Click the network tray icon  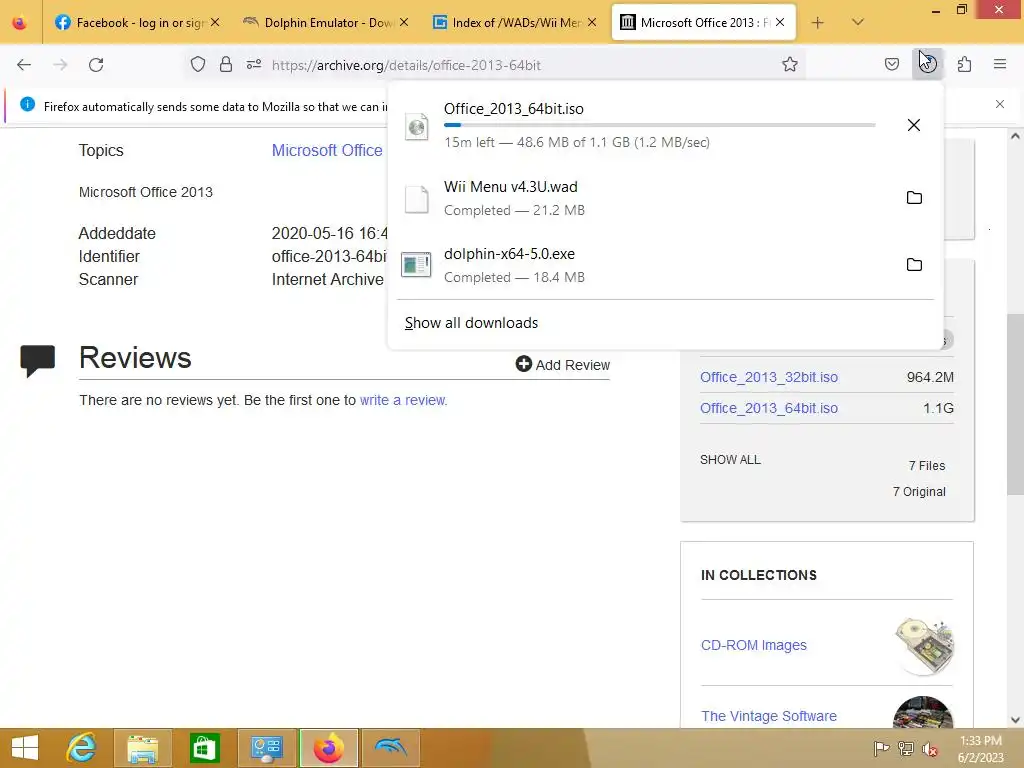point(906,748)
